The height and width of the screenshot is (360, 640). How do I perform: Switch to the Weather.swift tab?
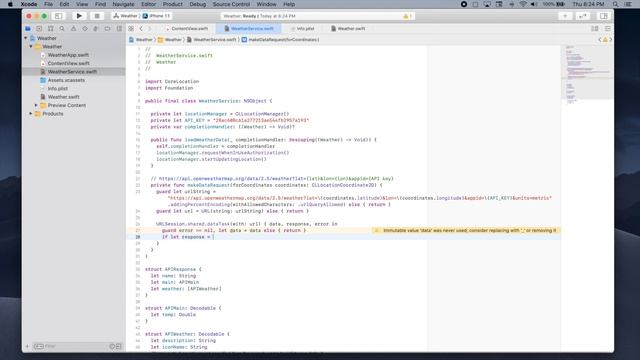[348, 29]
